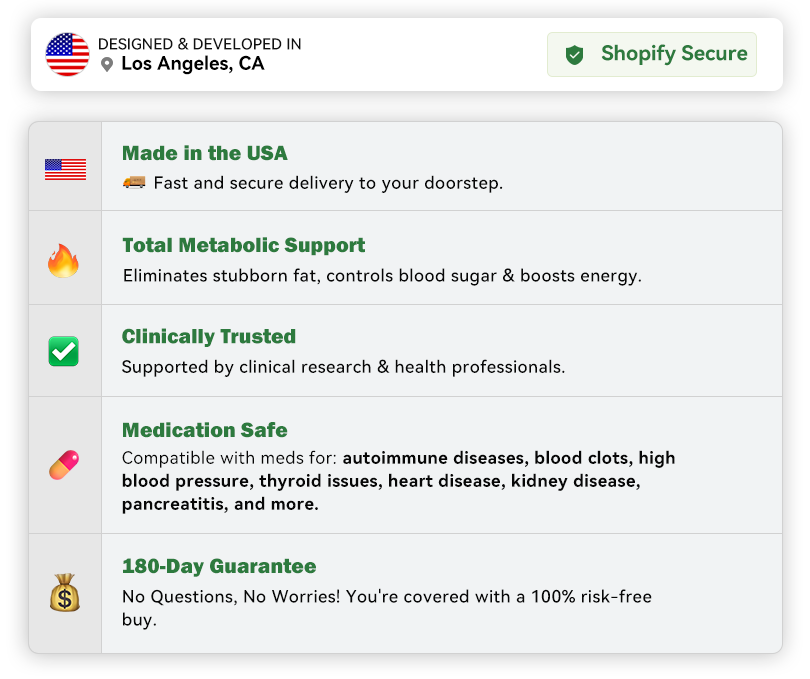The height and width of the screenshot is (679, 810).
Task: Click the small USA flag icon
Action: click(x=65, y=170)
